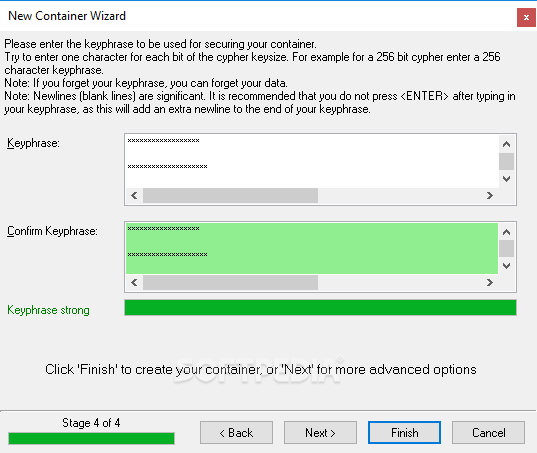
Task: Click the Finish button
Action: click(404, 432)
